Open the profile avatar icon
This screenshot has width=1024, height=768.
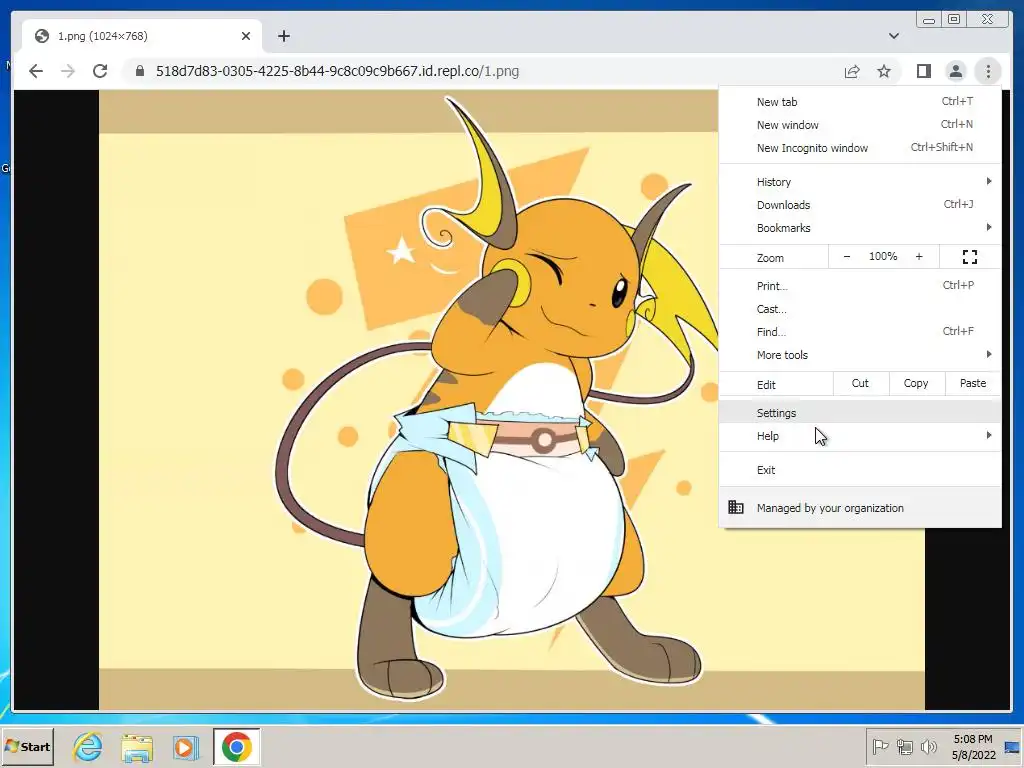pos(955,71)
